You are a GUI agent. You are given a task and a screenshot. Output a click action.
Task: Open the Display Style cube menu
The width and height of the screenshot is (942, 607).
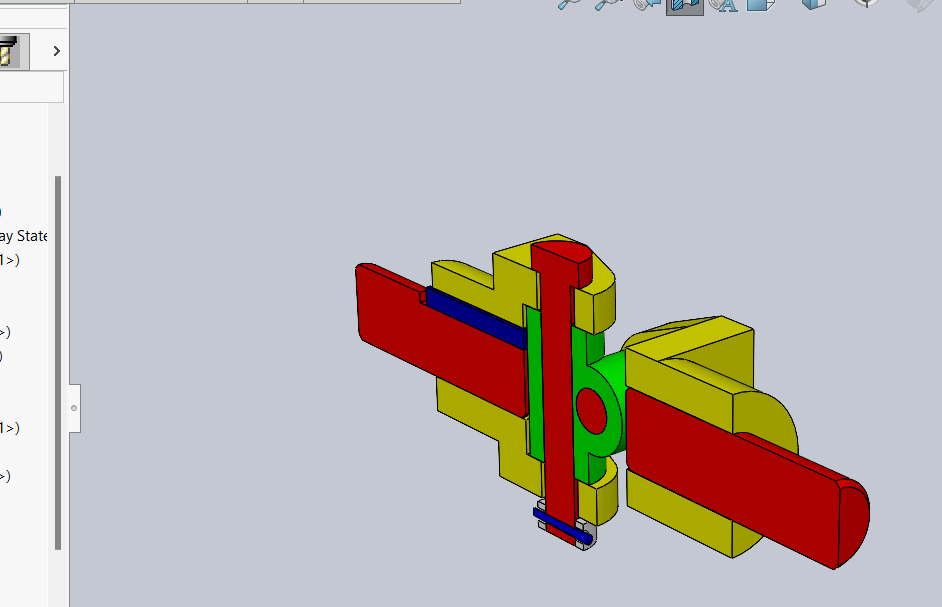click(x=813, y=4)
